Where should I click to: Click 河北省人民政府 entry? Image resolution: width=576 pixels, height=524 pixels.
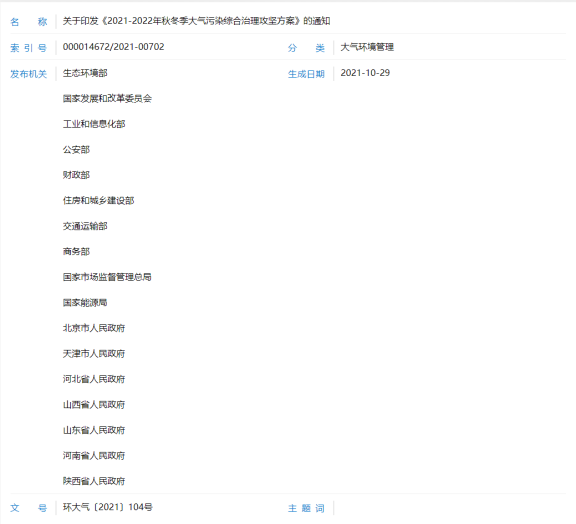click(x=94, y=379)
